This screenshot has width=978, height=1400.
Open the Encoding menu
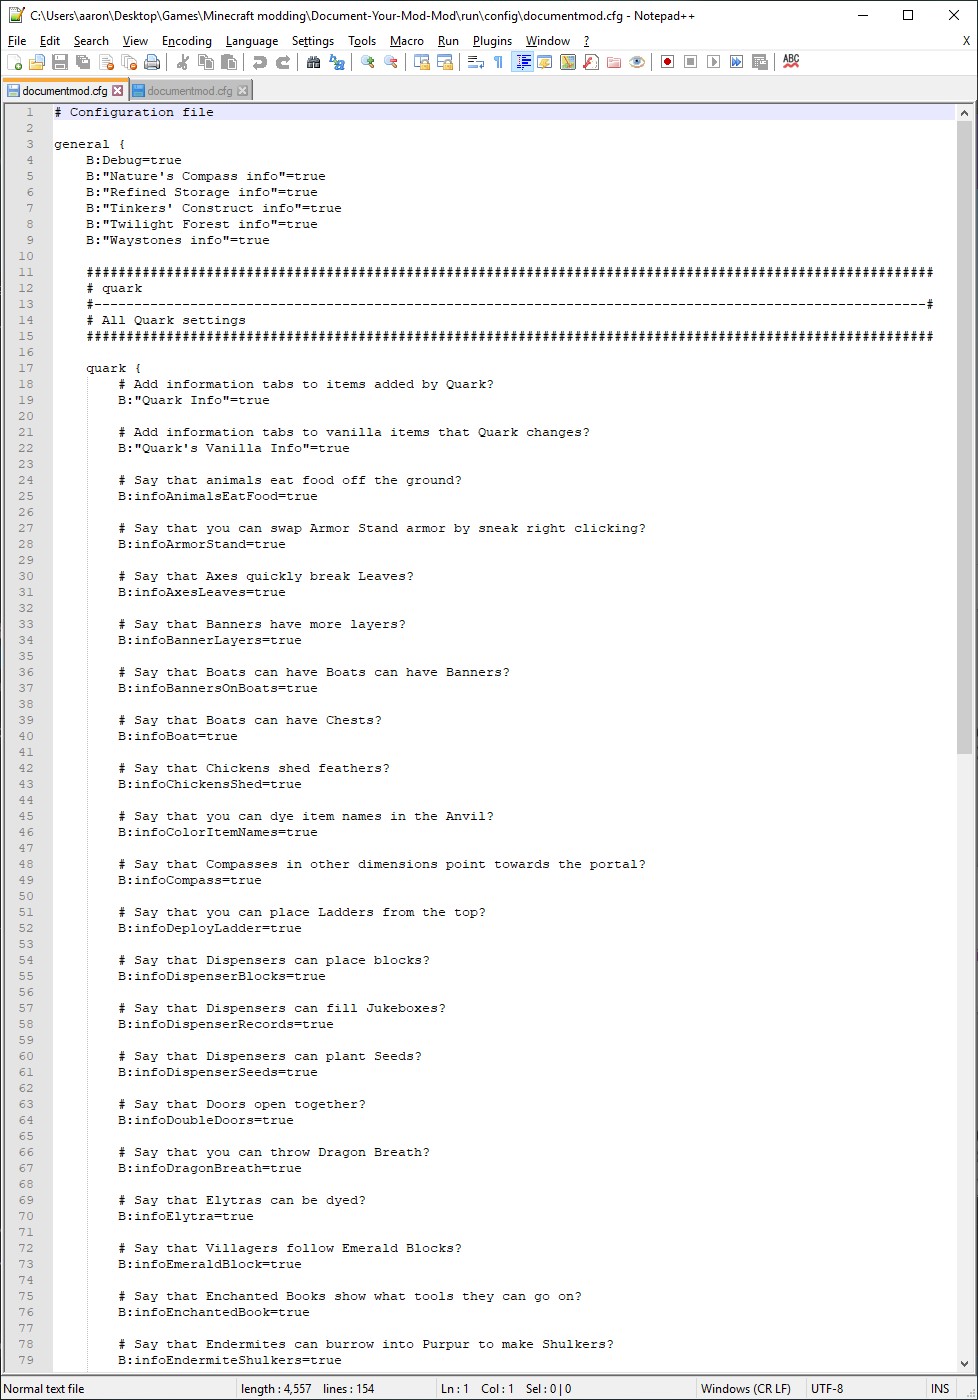187,41
